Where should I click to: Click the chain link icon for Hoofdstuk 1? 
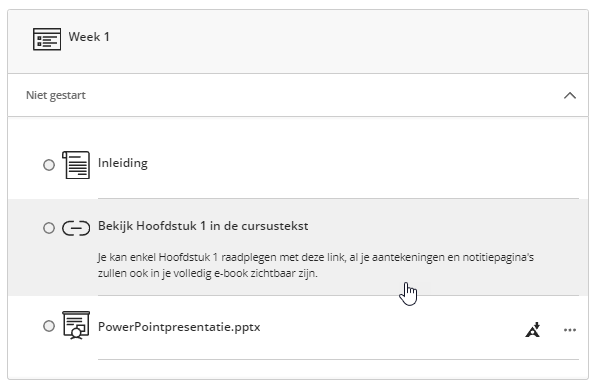pos(76,228)
